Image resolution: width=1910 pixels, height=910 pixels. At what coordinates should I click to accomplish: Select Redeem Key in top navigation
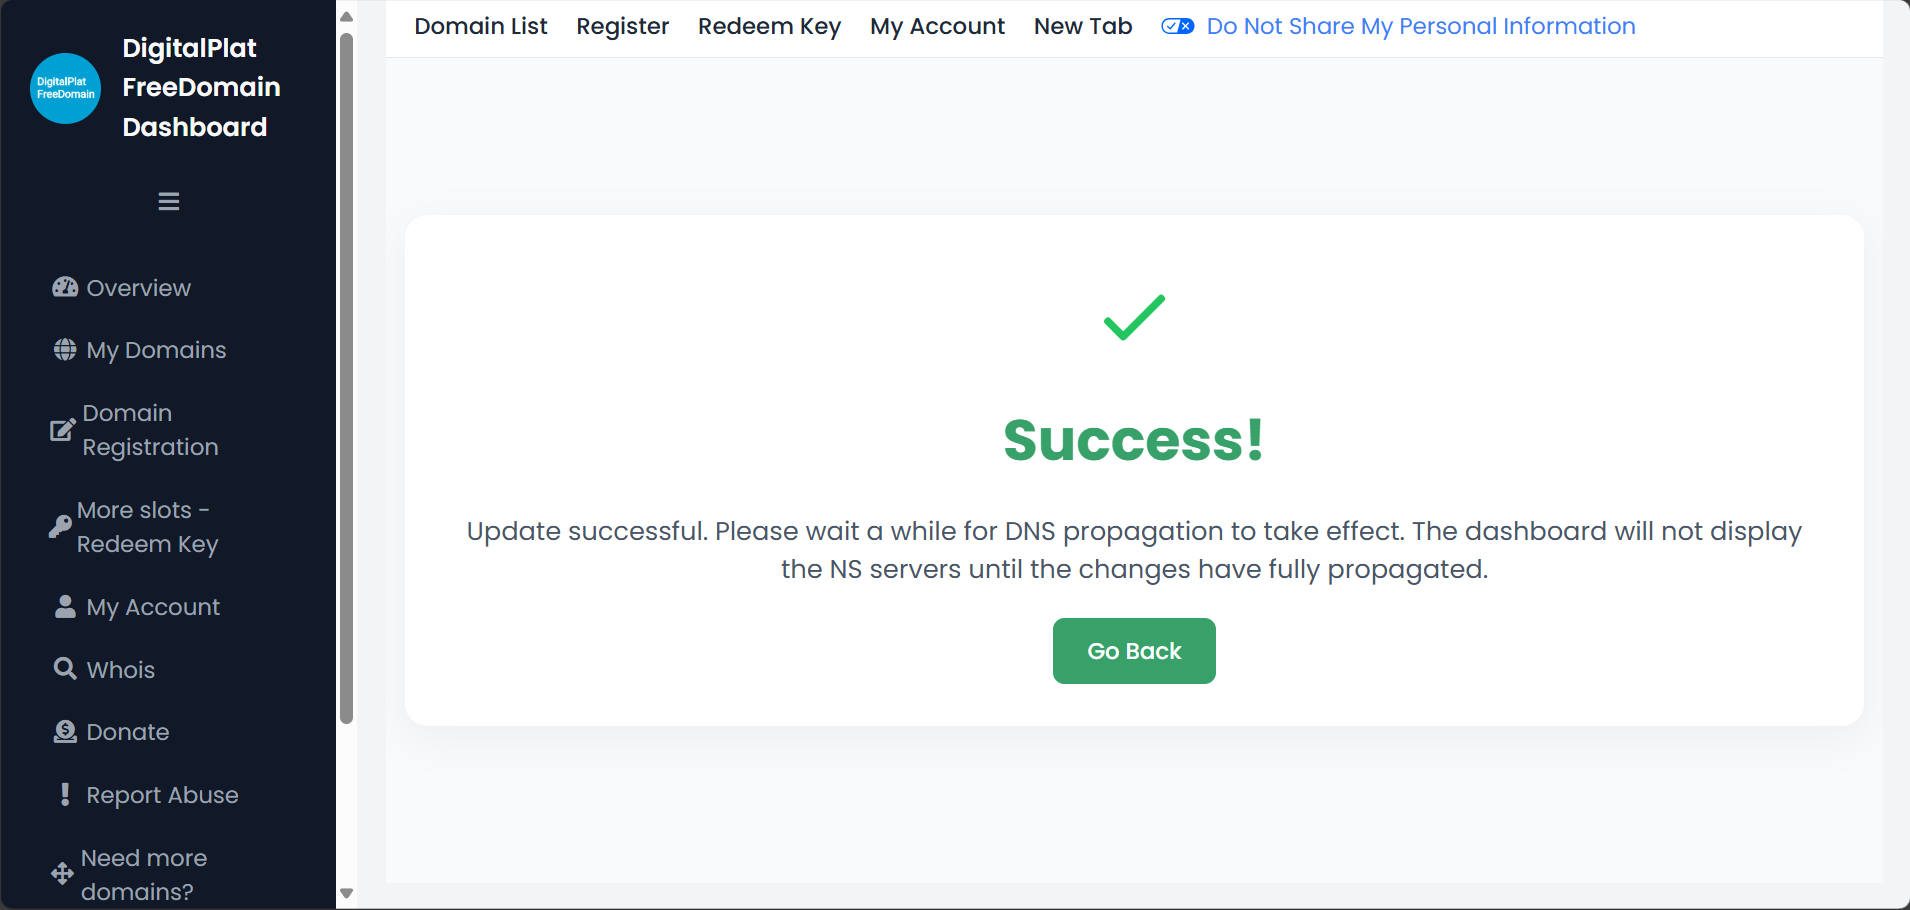(x=769, y=26)
